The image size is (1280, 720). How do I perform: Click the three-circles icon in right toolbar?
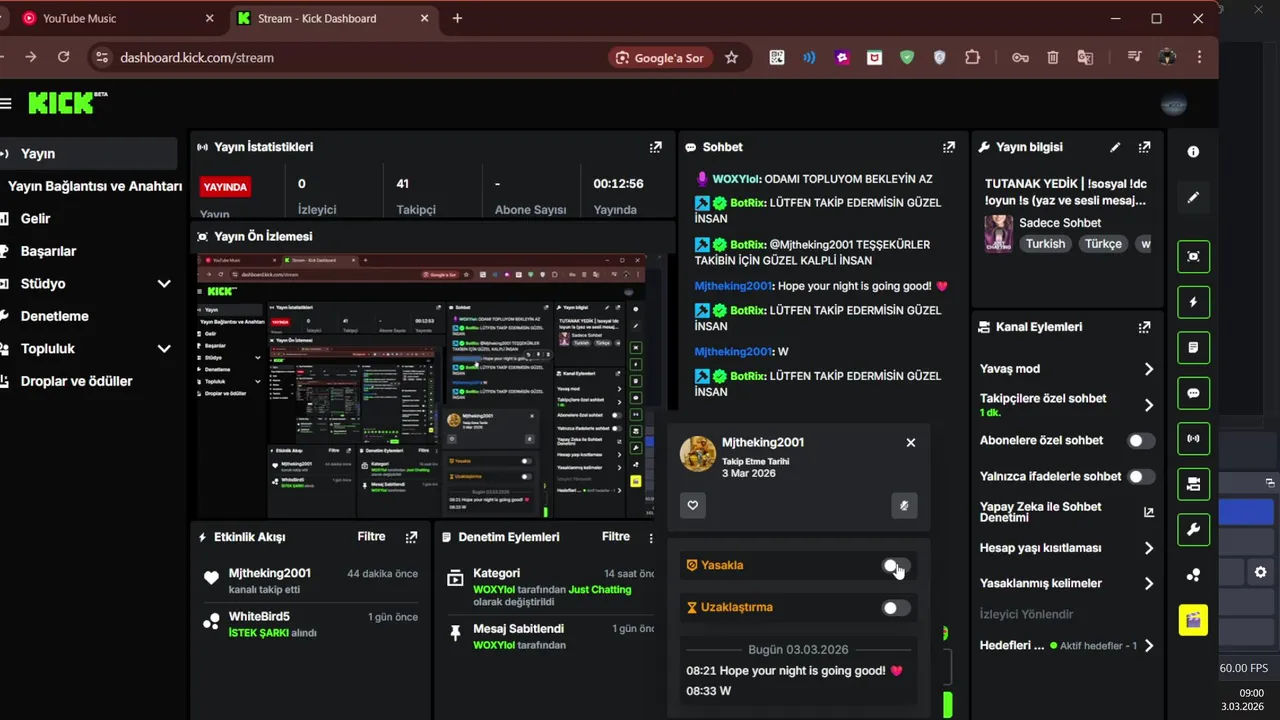coord(1193,575)
